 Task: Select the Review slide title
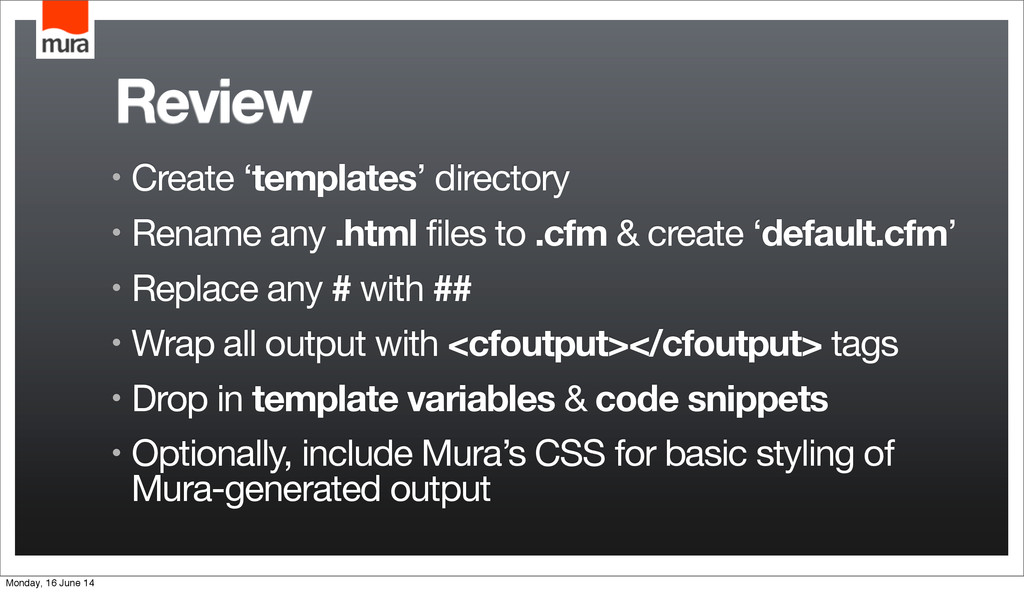[214, 102]
